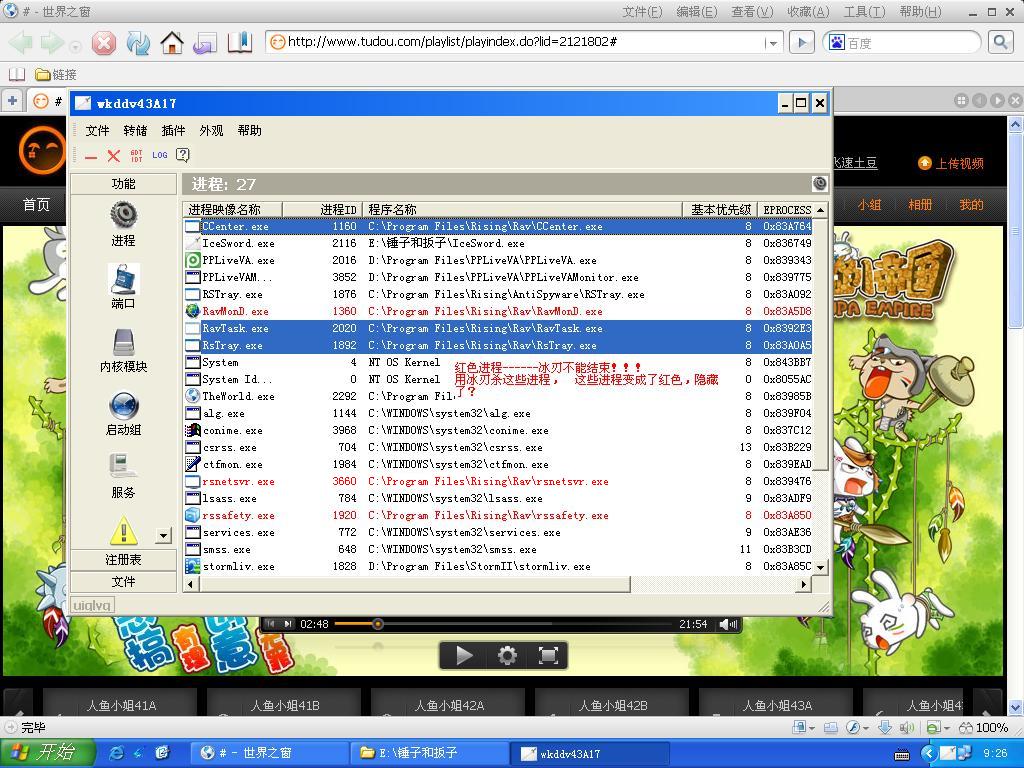Viewport: 1024px width, 768px height.
Task: Open Internet Explorer quick launch icon in taskbar
Action: pyautogui.click(x=117, y=753)
